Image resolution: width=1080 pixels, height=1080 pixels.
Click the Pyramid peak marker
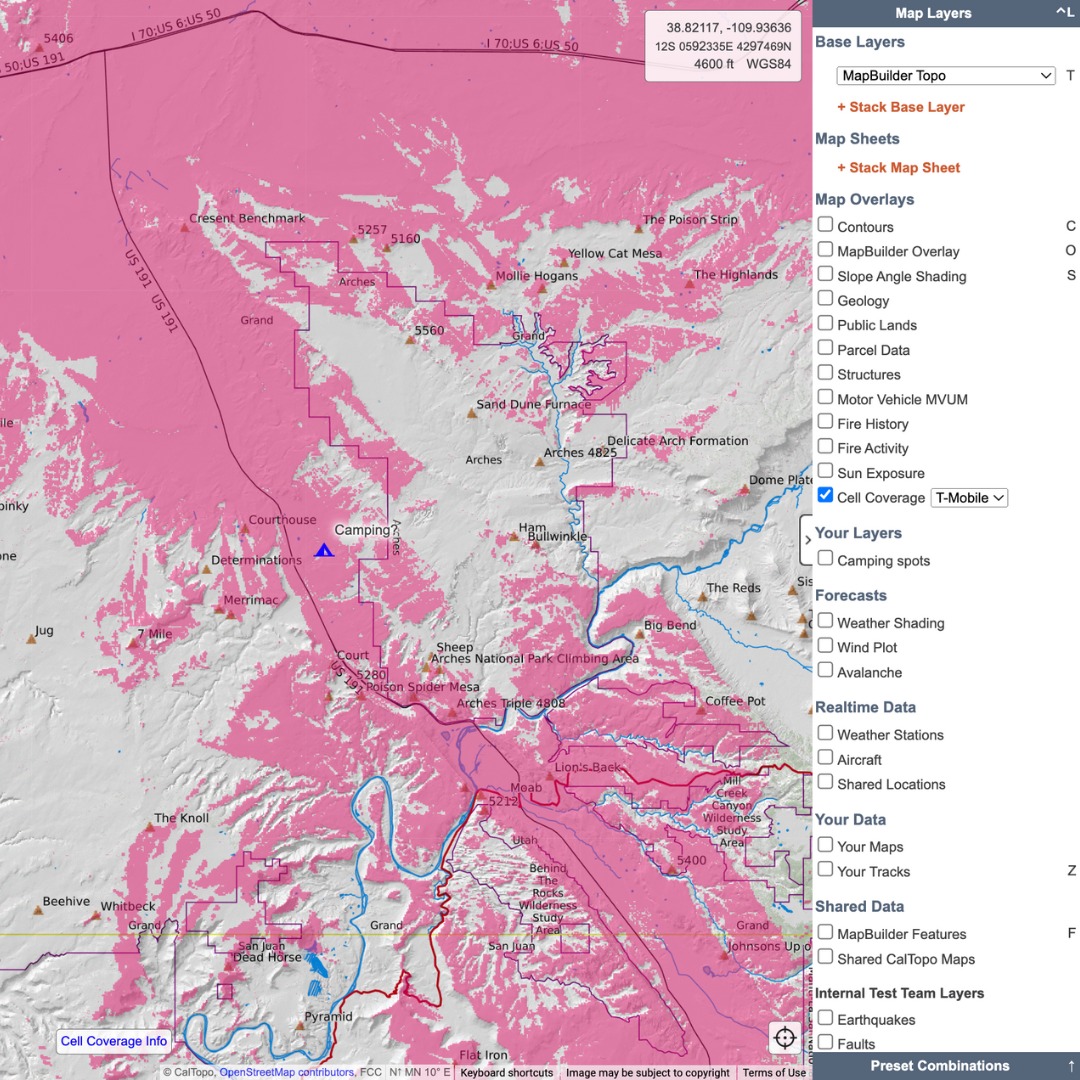(299, 1026)
